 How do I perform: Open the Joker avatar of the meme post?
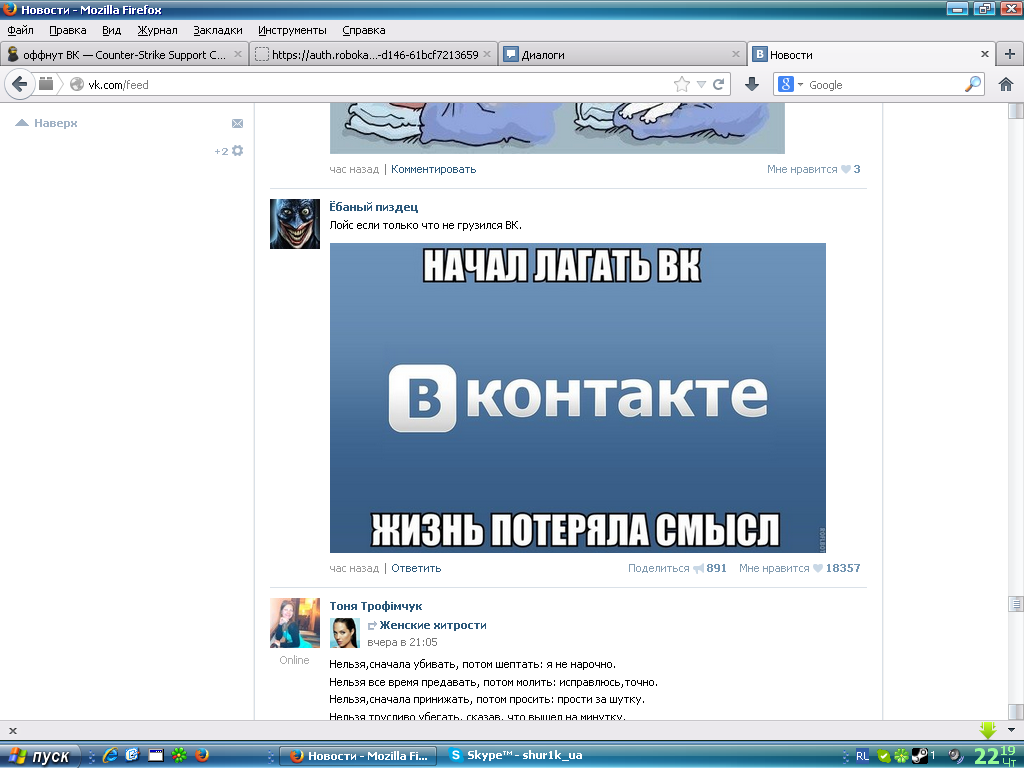pyautogui.click(x=295, y=224)
